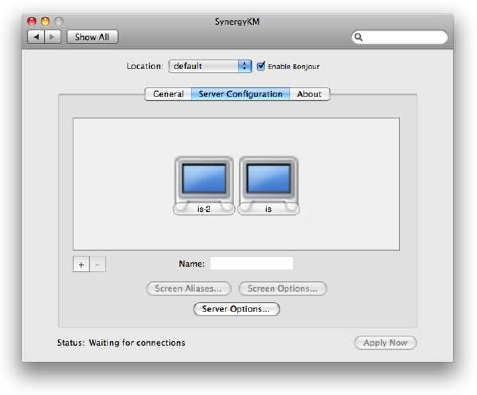This screenshot has width=477, height=395.
Task: Open the About tab
Action: tap(309, 94)
